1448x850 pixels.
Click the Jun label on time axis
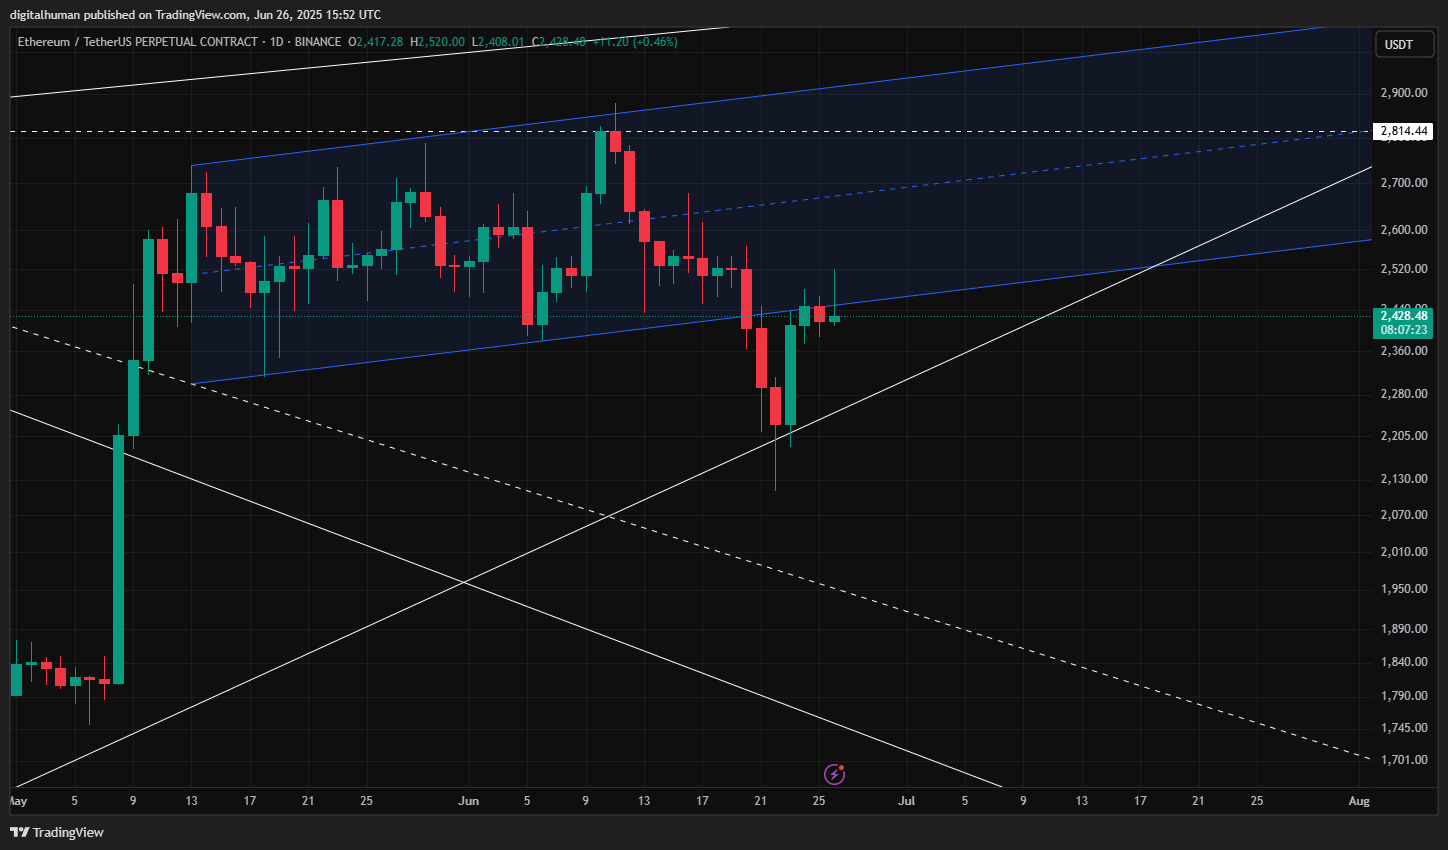pyautogui.click(x=468, y=801)
